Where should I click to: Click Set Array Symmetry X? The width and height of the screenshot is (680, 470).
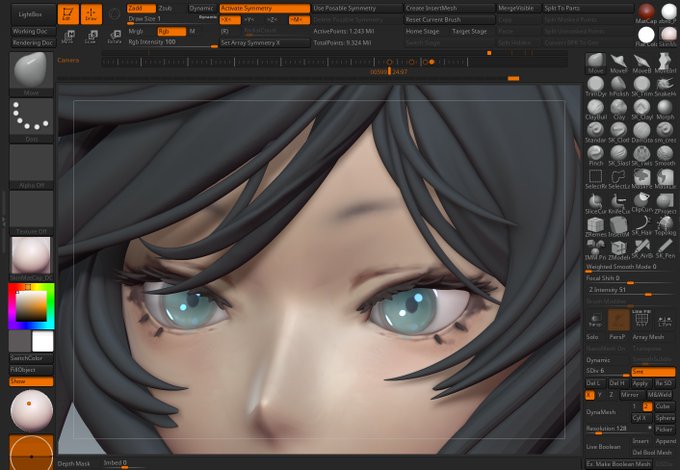265,42
